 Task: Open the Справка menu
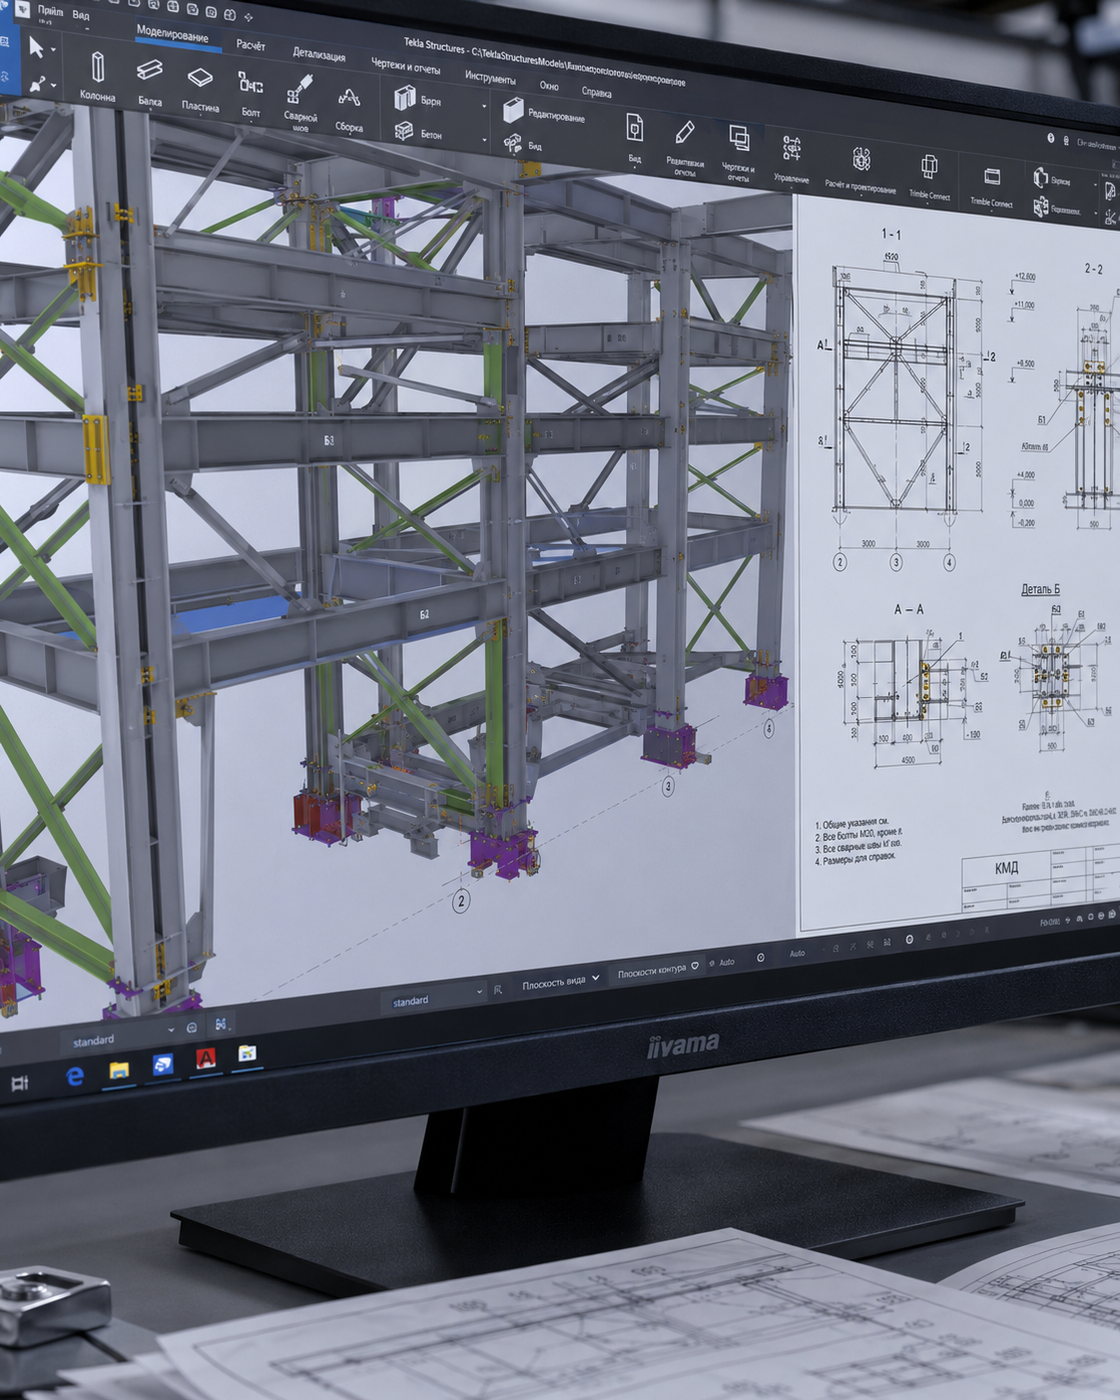point(596,93)
